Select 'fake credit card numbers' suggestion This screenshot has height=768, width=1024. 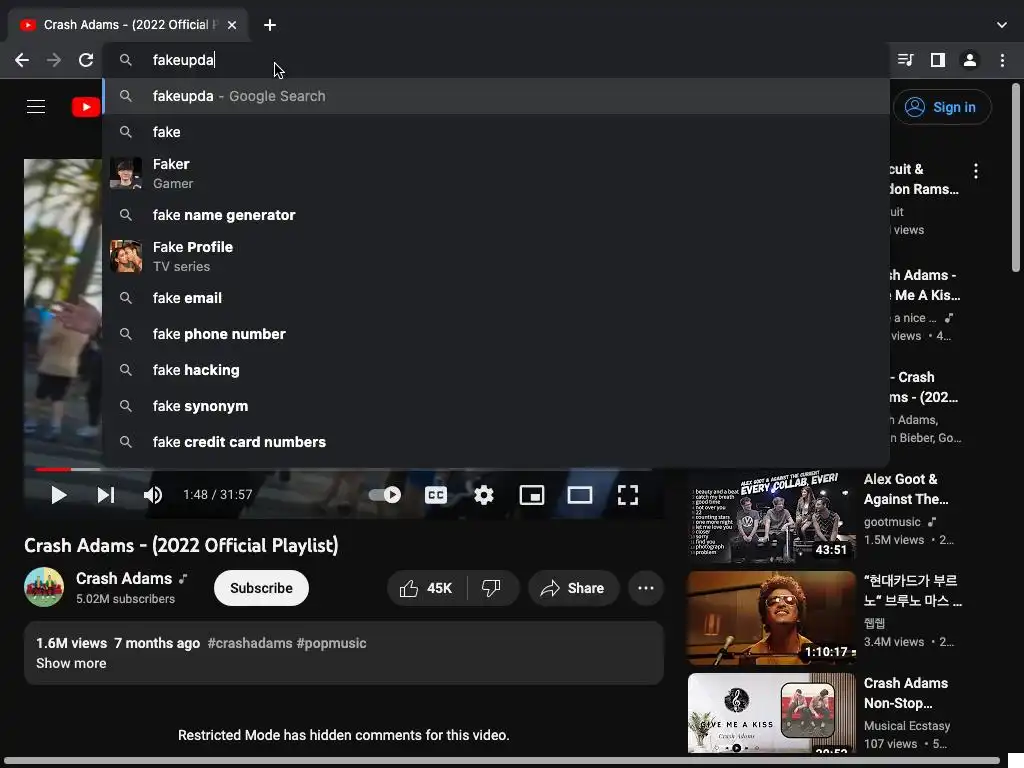[x=496, y=441]
